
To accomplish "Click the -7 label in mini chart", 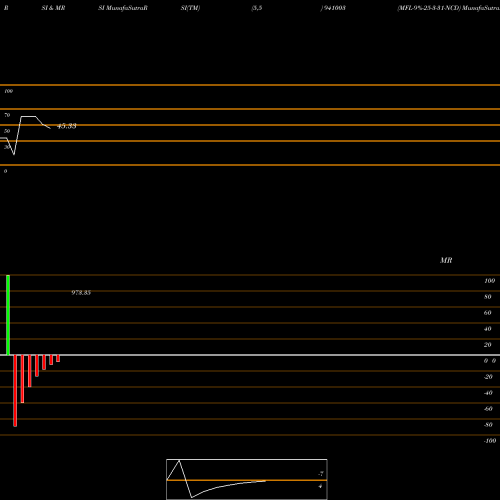I will click(321, 473).
